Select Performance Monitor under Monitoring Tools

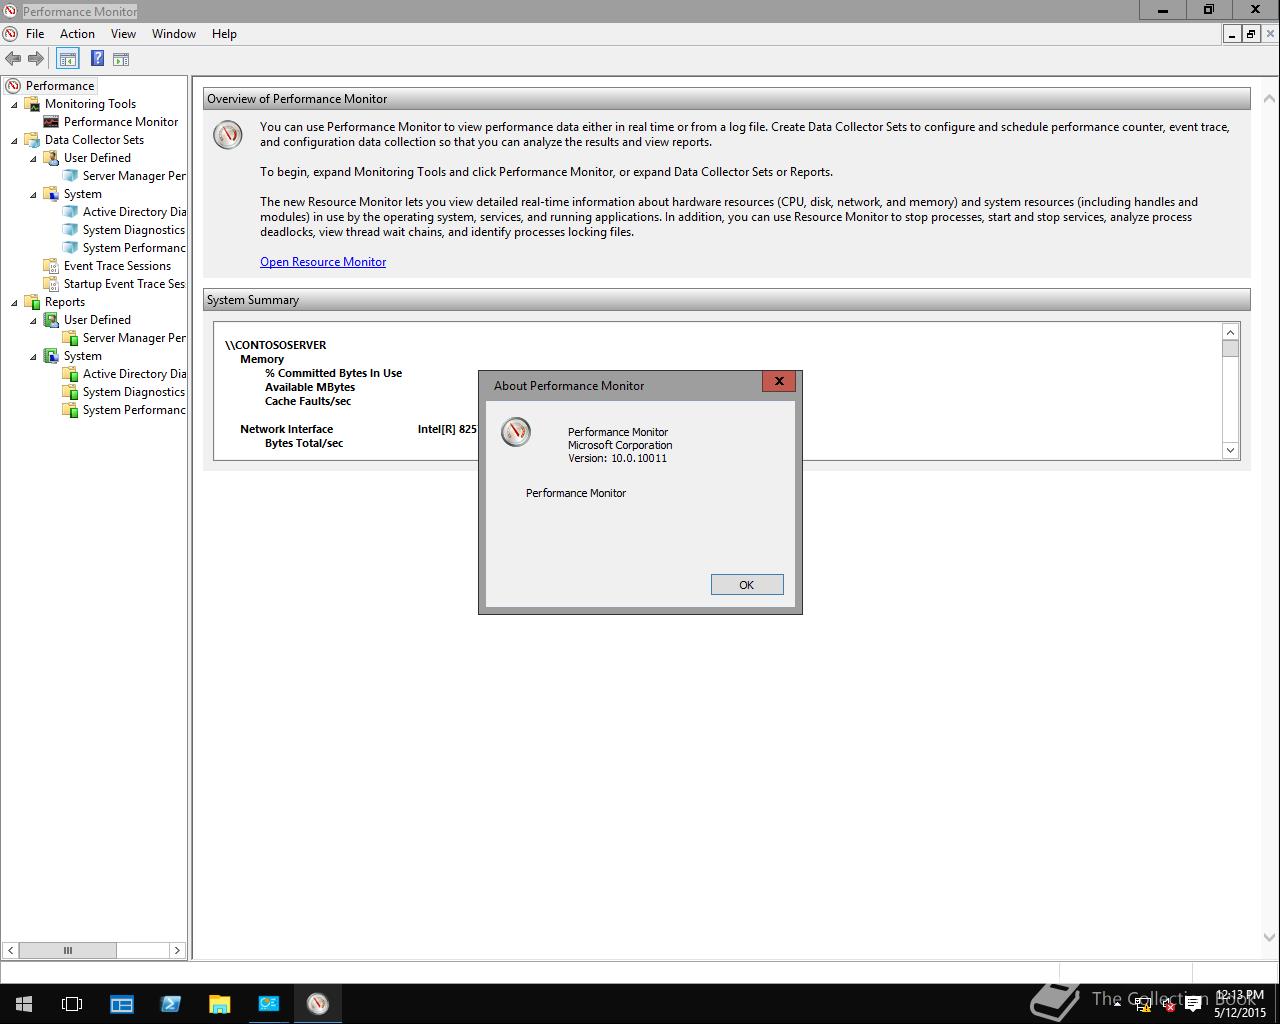pyautogui.click(x=121, y=122)
